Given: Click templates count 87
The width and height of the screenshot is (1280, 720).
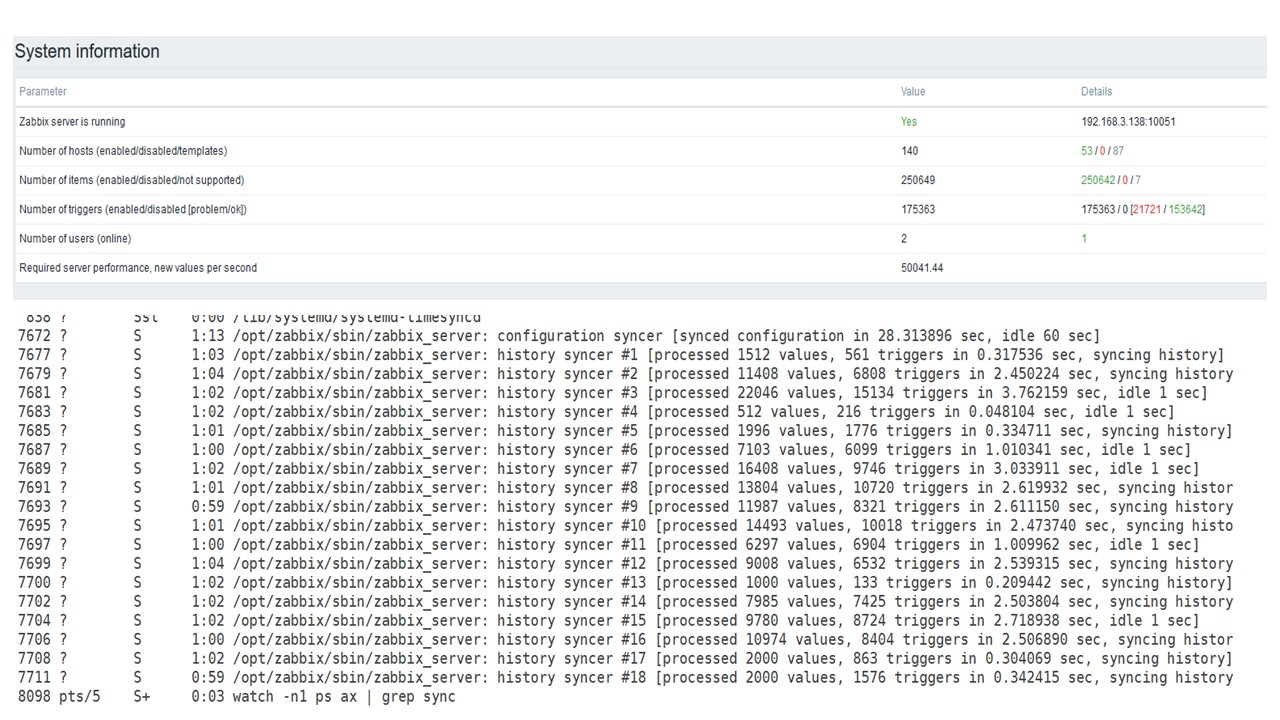Looking at the screenshot, I should (1118, 151).
